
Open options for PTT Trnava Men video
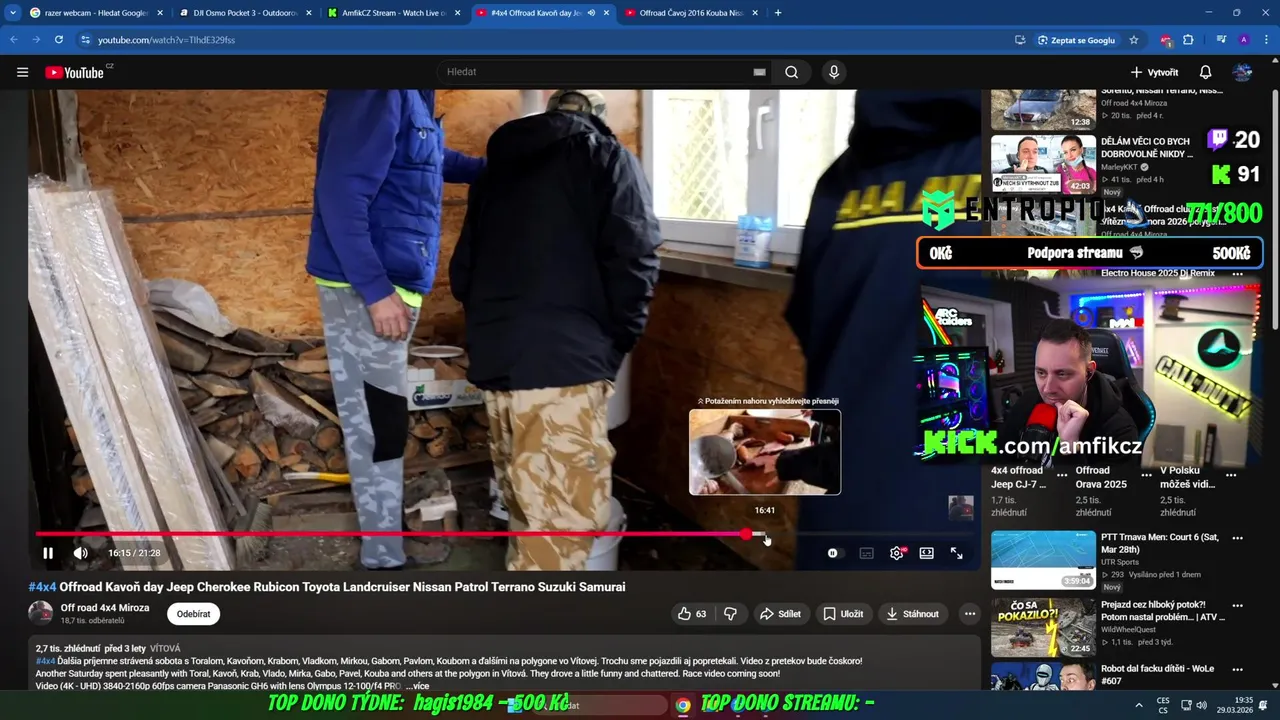1237,538
